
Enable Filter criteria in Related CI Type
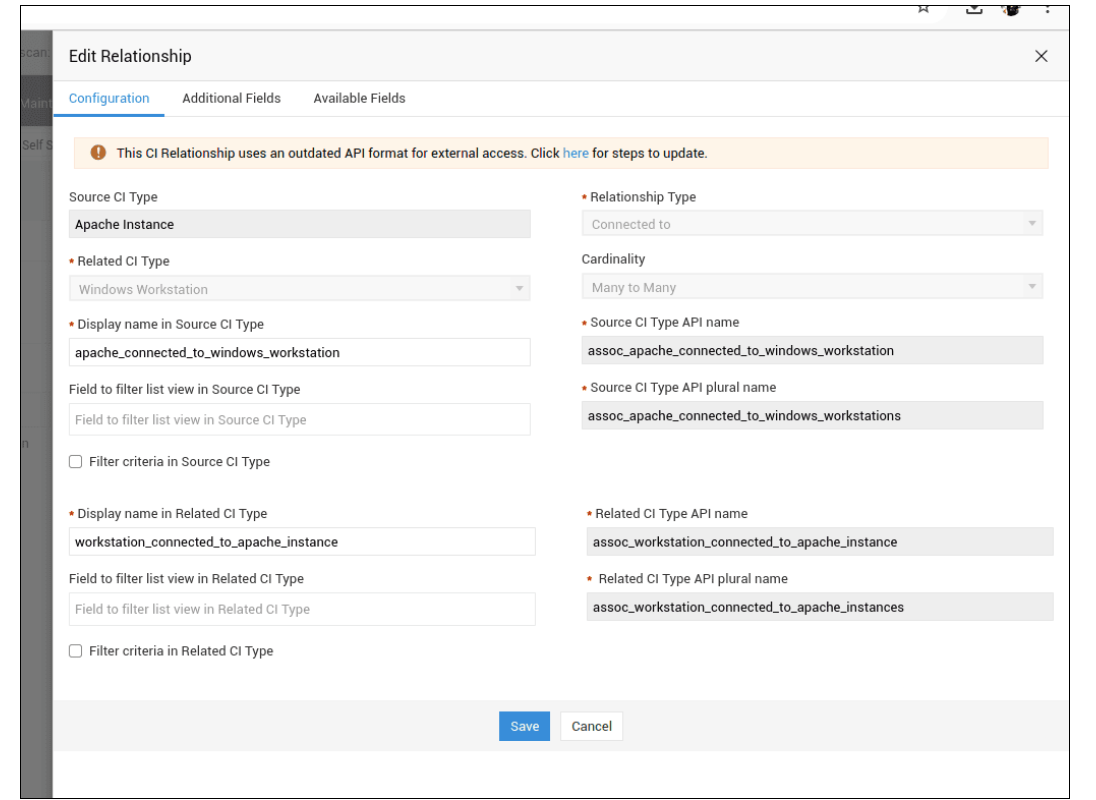76,651
